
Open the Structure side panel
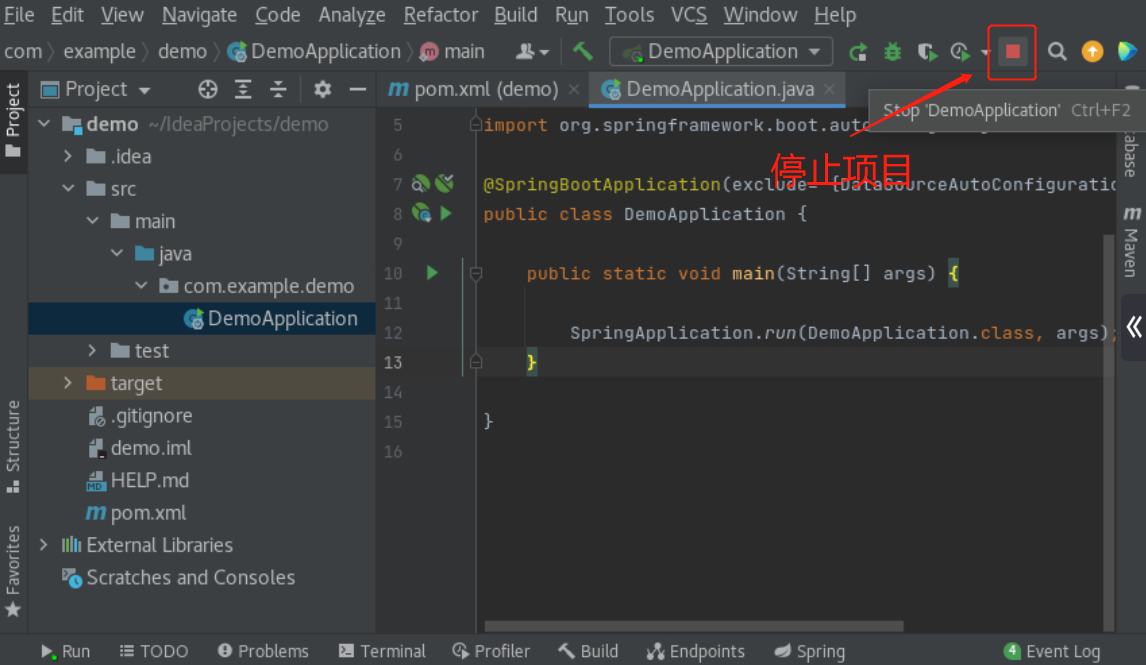point(13,446)
